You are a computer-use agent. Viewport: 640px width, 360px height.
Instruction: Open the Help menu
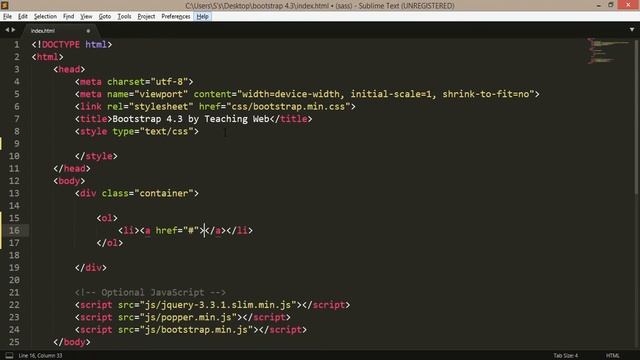[202, 16]
